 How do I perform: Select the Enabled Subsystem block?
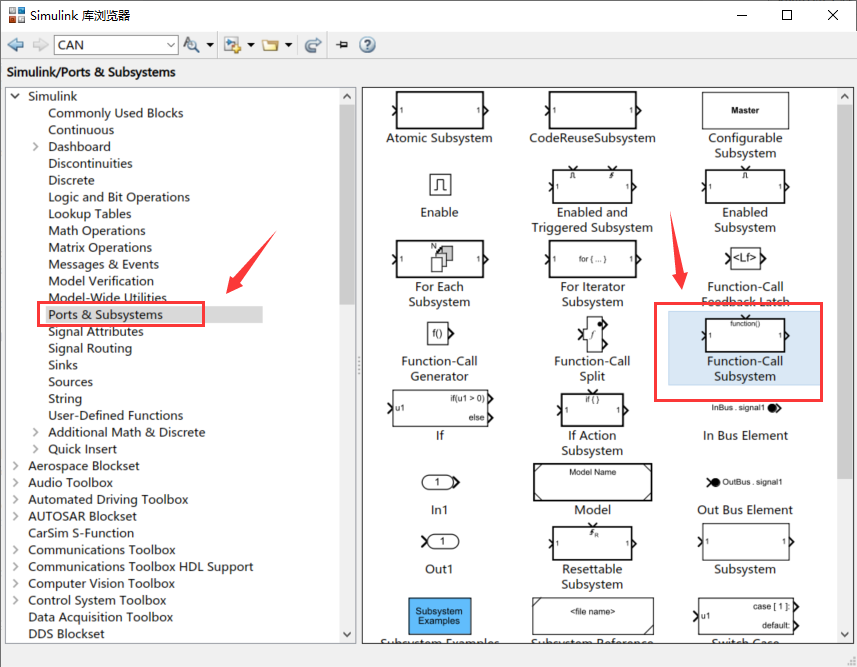(746, 186)
